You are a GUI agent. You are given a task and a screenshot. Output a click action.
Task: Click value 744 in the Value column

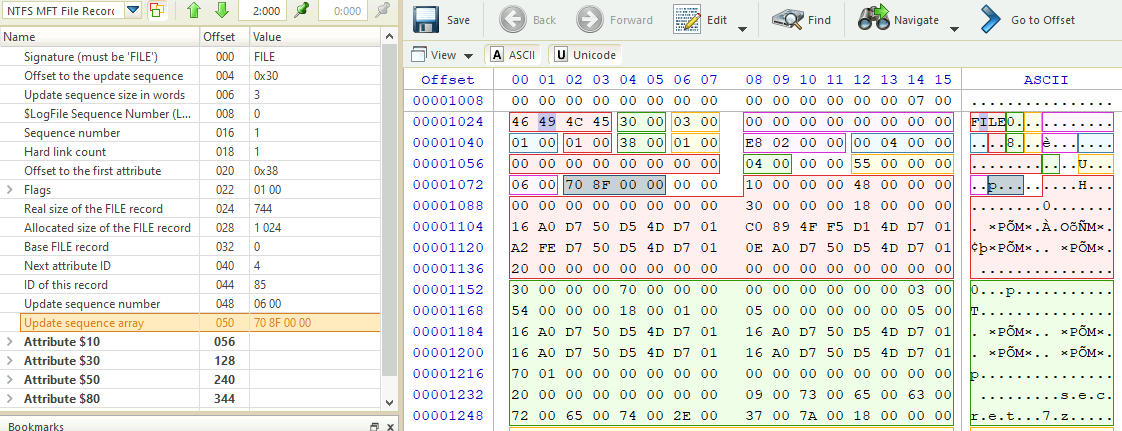(263, 209)
